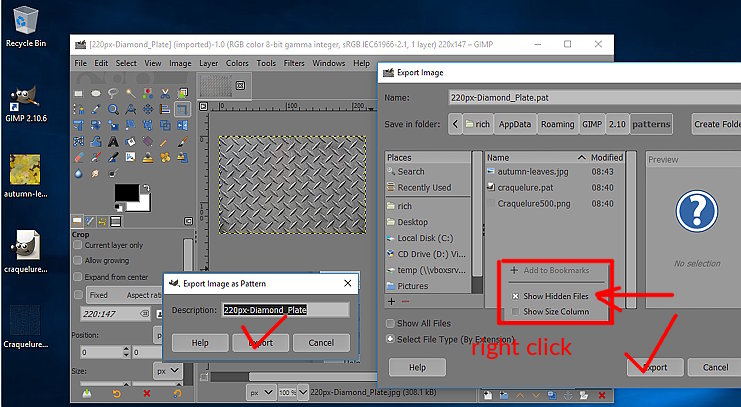
Task: Select the Blur/Sharpen droplet tool
Action: [x=78, y=173]
